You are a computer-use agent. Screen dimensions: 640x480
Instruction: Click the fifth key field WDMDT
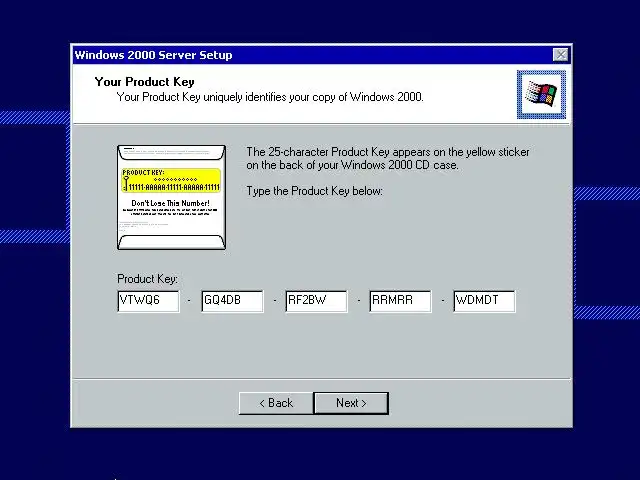pyautogui.click(x=484, y=301)
